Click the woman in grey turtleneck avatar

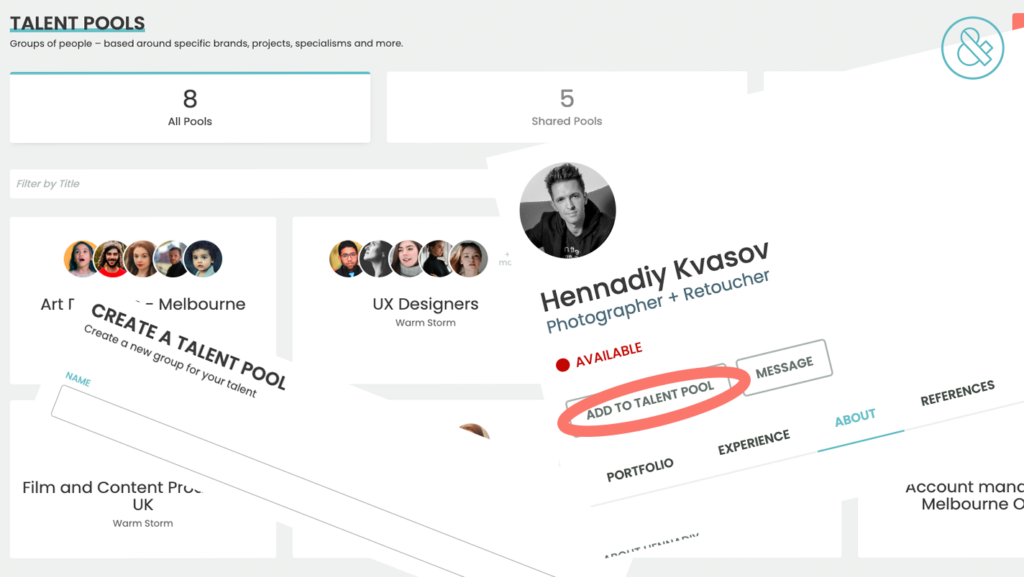[x=408, y=258]
